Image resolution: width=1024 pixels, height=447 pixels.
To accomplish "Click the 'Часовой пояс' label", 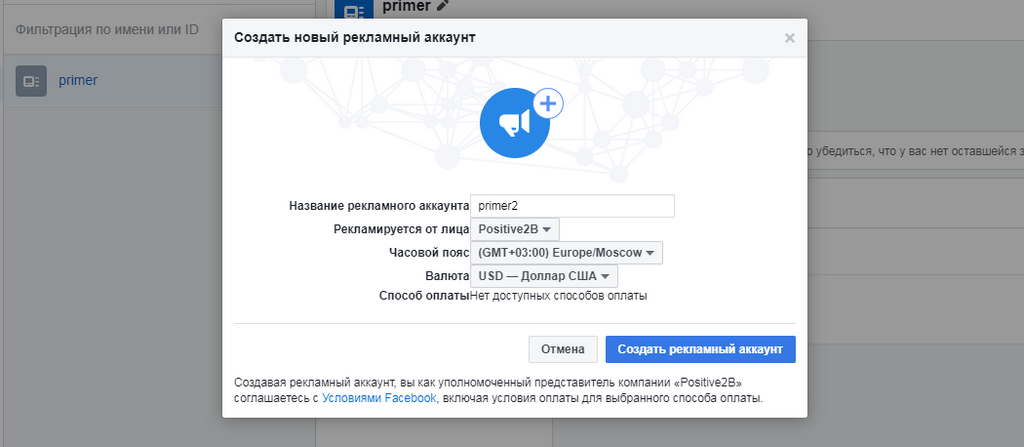I will point(428,253).
